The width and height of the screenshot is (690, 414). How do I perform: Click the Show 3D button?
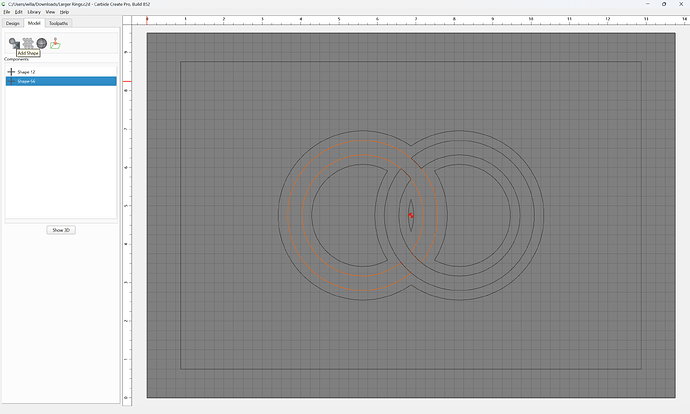coord(61,230)
